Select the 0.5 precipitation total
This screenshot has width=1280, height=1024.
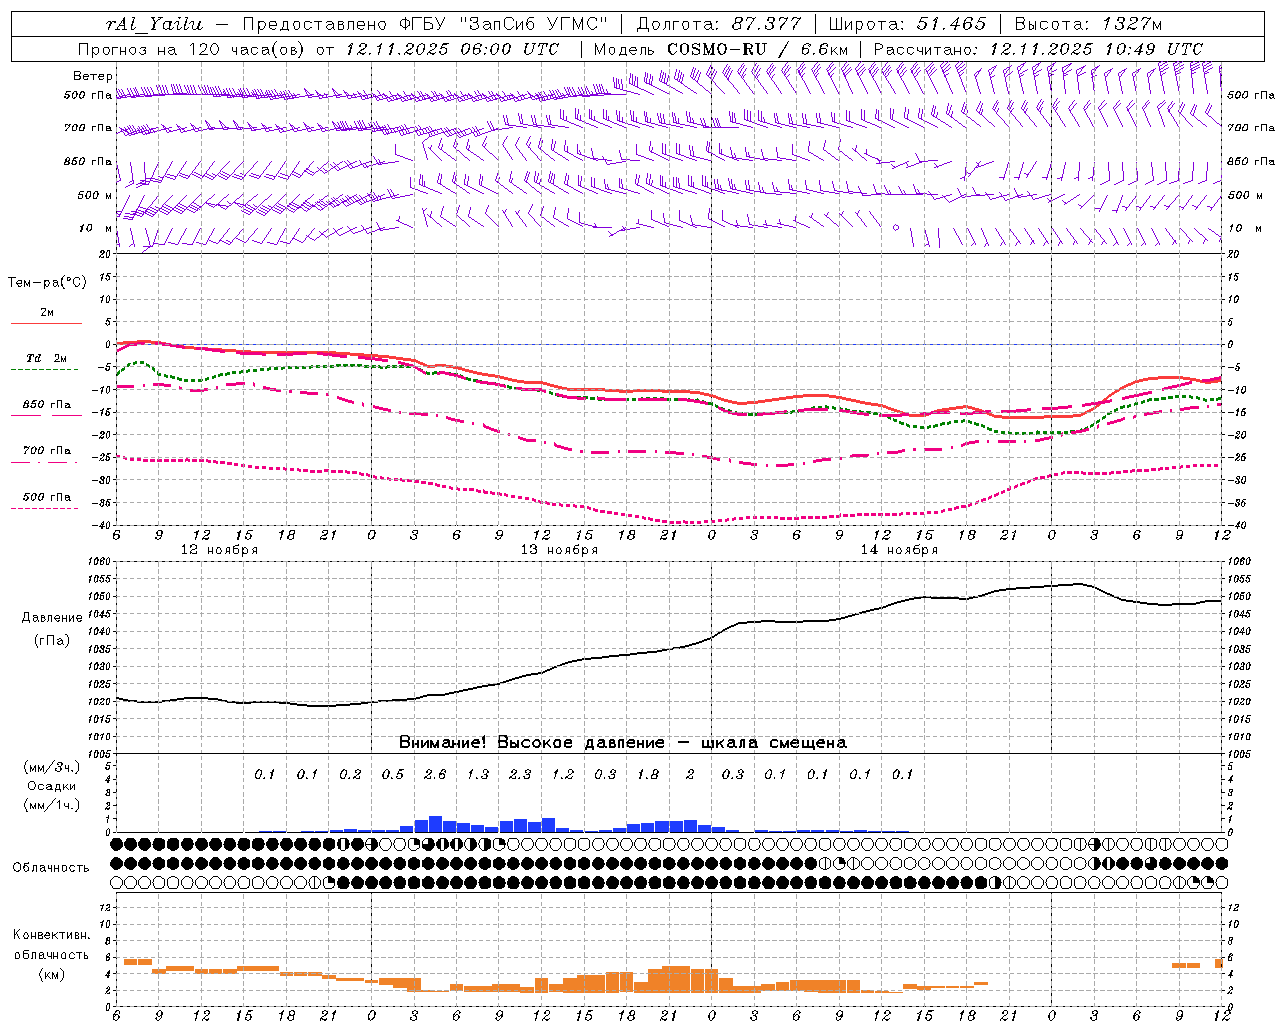click(393, 774)
